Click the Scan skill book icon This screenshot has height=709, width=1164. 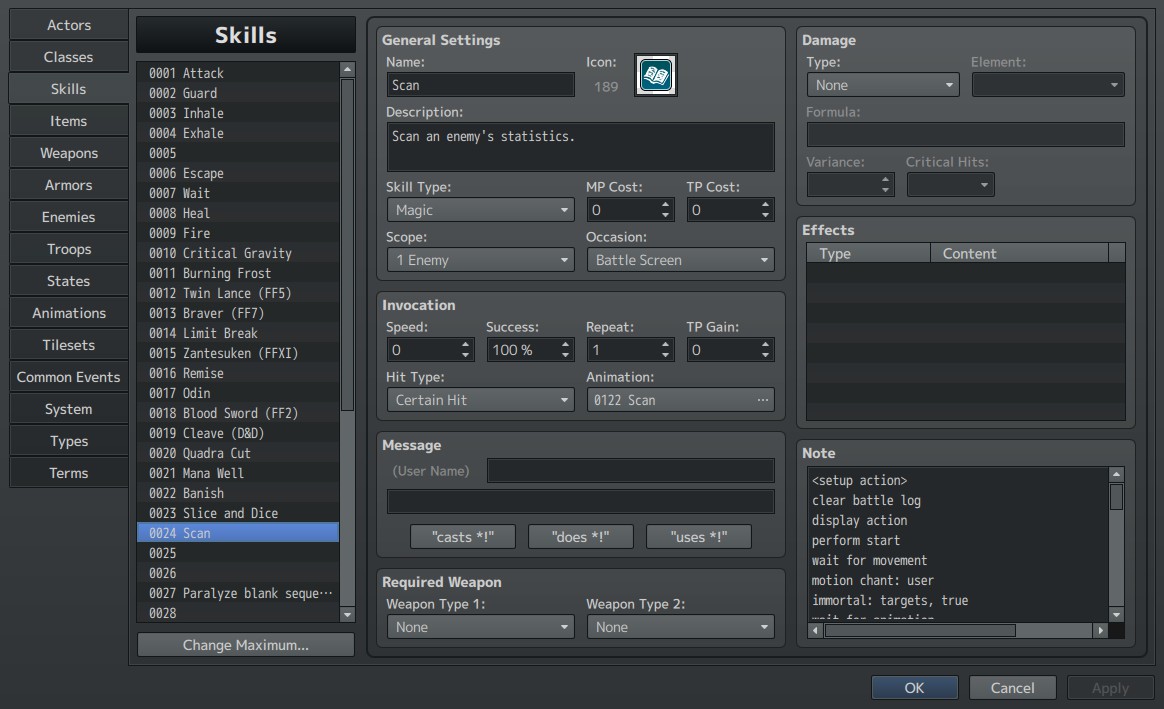coord(655,75)
